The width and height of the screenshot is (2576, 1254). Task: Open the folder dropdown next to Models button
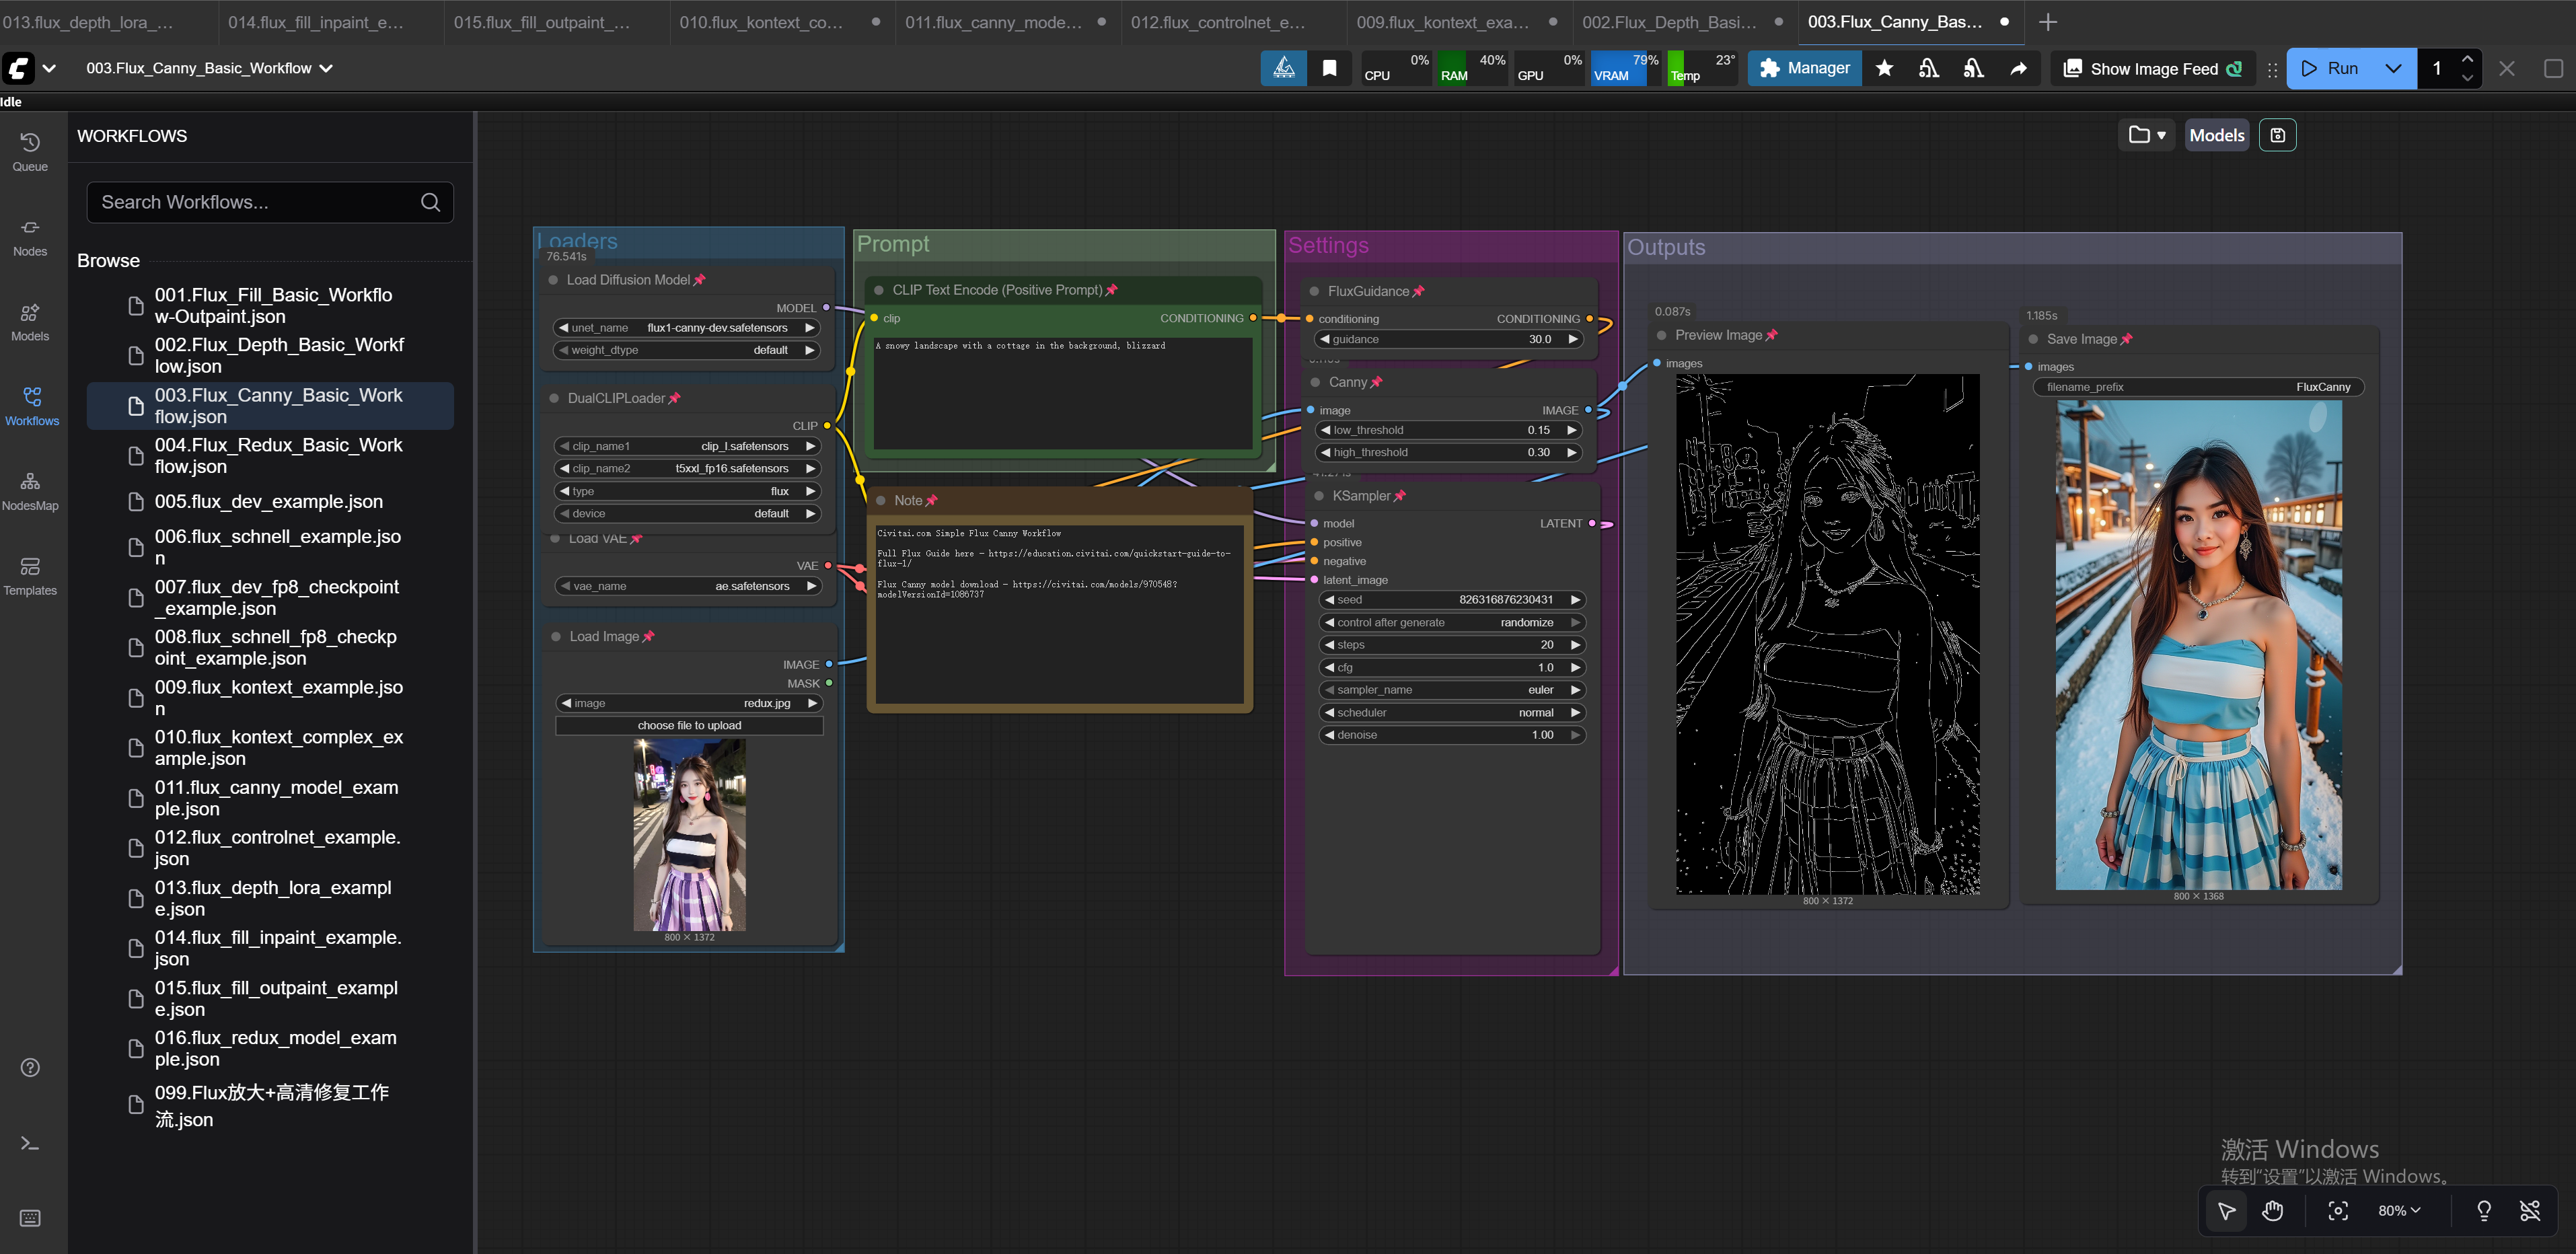pyautogui.click(x=2147, y=134)
